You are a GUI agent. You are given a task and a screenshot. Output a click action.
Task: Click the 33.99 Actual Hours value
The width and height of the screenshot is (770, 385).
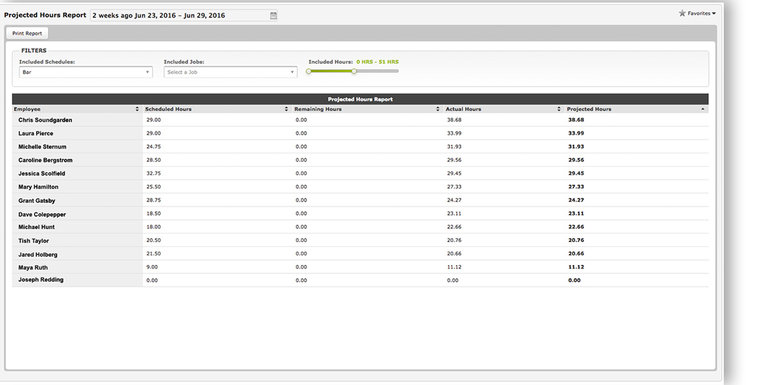point(454,133)
